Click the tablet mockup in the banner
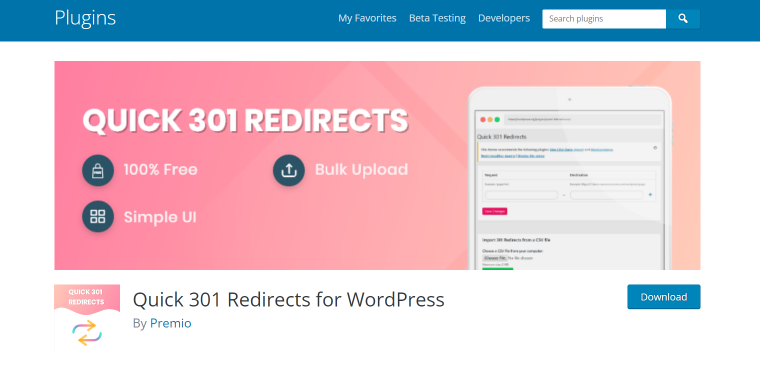Screen dimensions: 760x365 (x=570, y=178)
